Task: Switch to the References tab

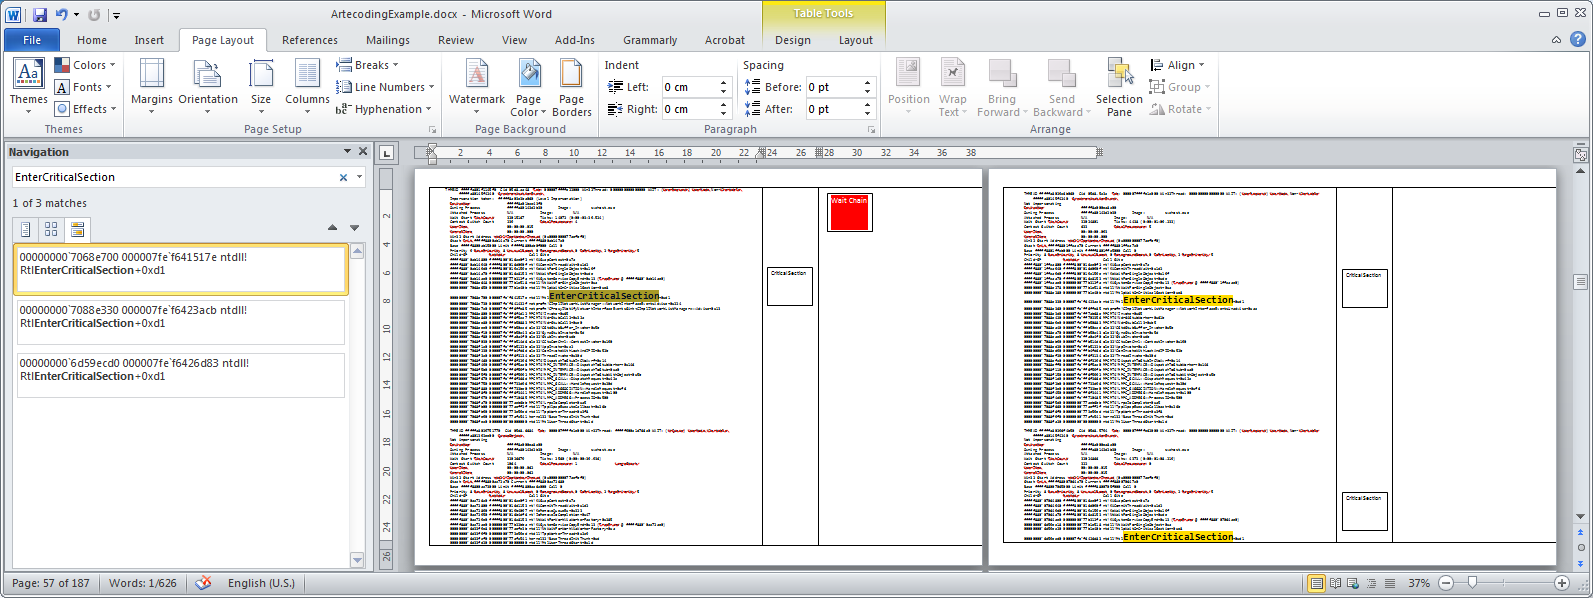Action: (x=310, y=40)
